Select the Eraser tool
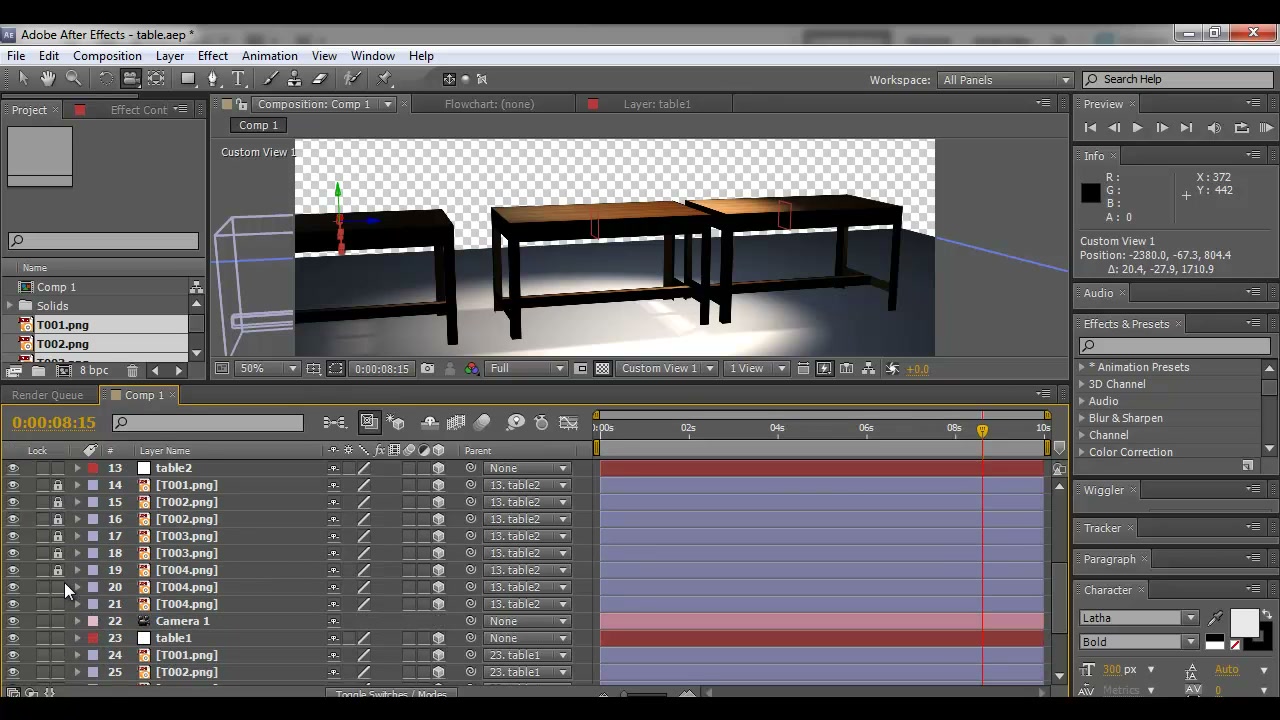 click(320, 78)
